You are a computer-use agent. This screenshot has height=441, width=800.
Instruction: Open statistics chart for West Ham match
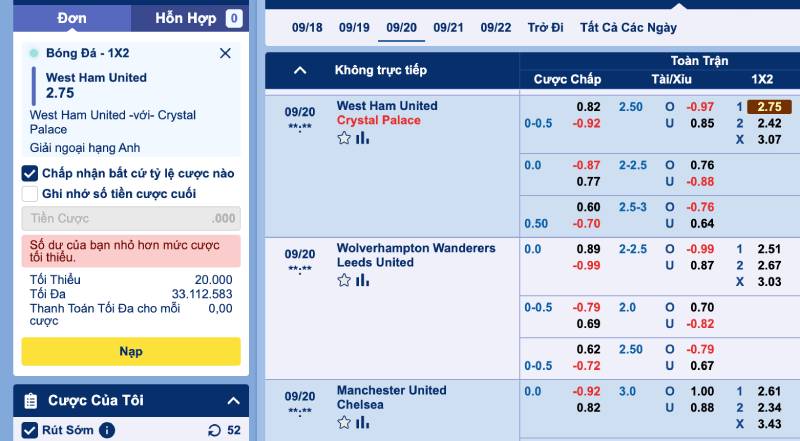pyautogui.click(x=362, y=138)
